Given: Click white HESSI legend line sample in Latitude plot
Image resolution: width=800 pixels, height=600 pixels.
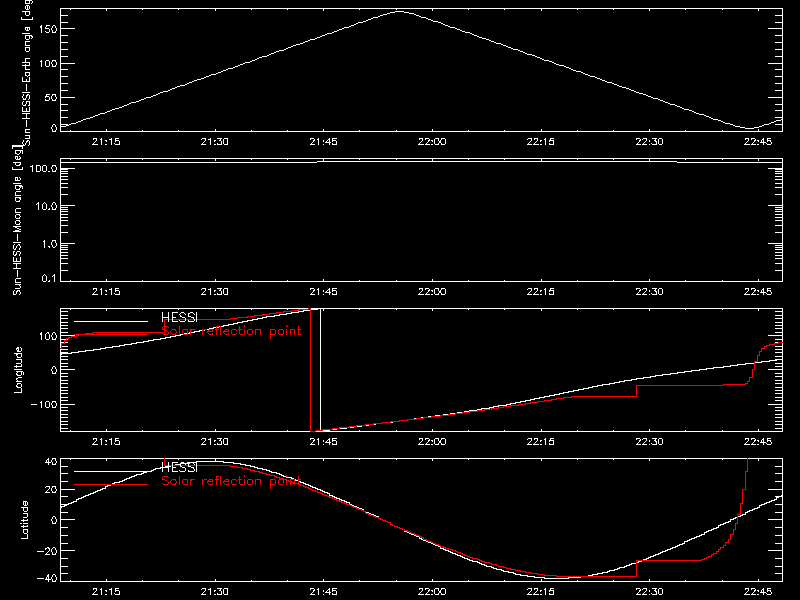Looking at the screenshot, I should [111, 471].
